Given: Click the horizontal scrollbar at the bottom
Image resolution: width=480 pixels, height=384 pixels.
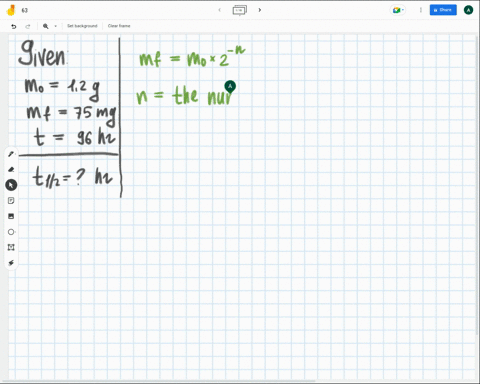Looking at the screenshot, I should [x=158, y=381].
